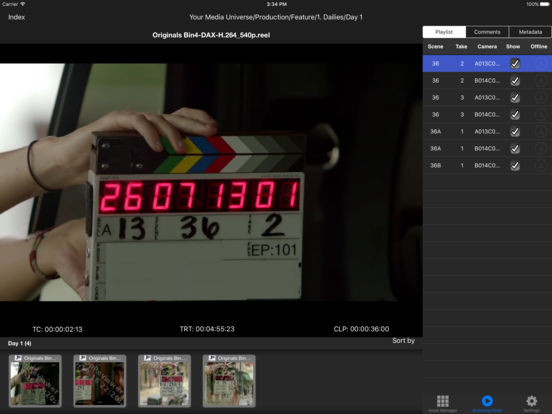Image resolution: width=552 pixels, height=414 pixels.
Task: Open the Settings gear icon
Action: click(x=532, y=401)
